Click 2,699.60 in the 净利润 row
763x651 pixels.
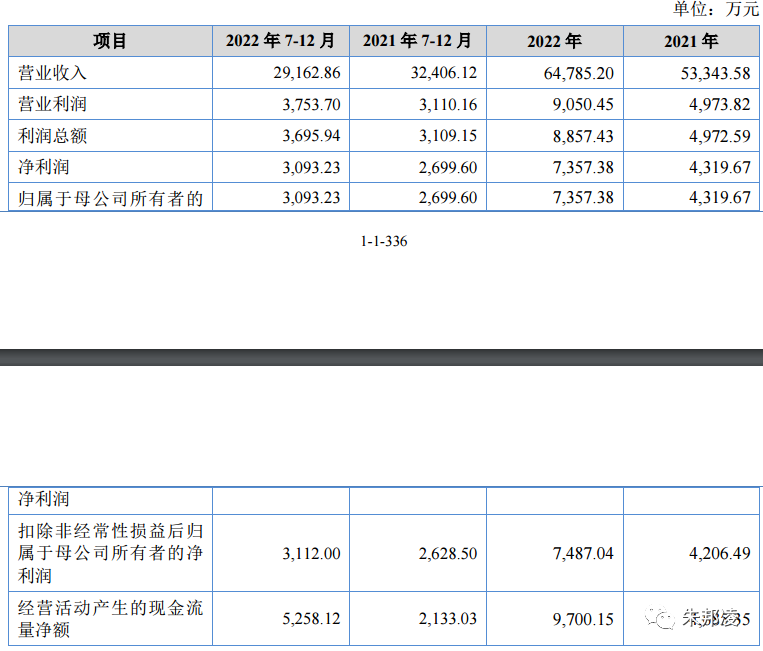448,167
